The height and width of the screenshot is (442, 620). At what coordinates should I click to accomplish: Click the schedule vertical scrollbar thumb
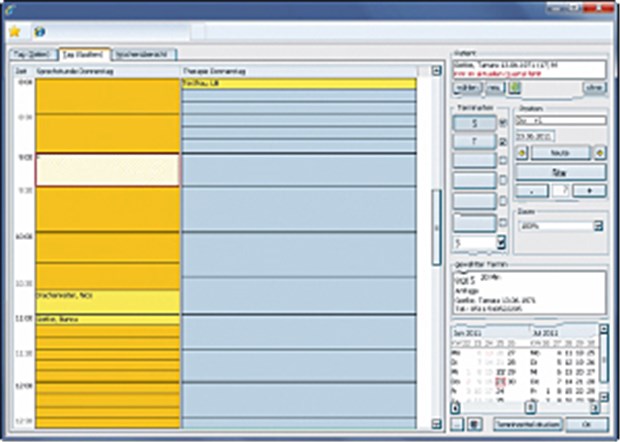pyautogui.click(x=437, y=227)
